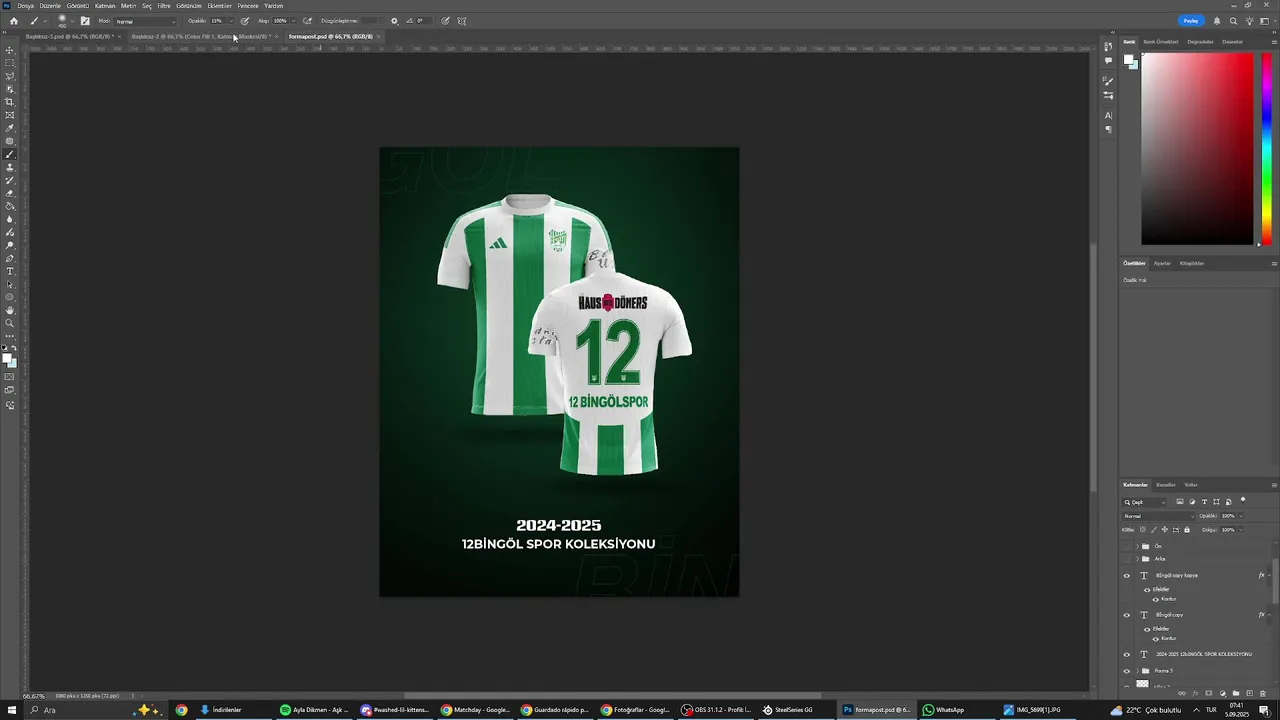Viewport: 1280px width, 720px height.
Task: Add a layer style with fx icon
Action: [1195, 693]
